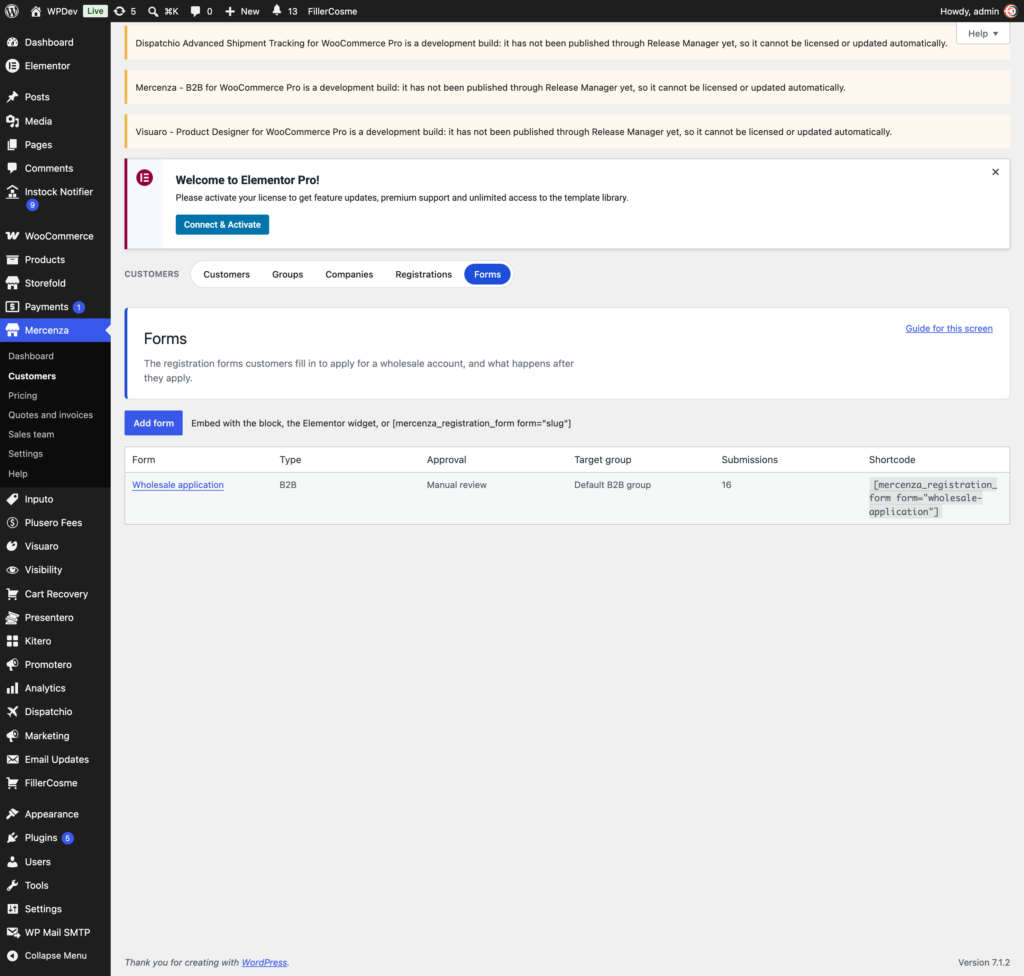Click the Default B2B group cell

tap(612, 485)
